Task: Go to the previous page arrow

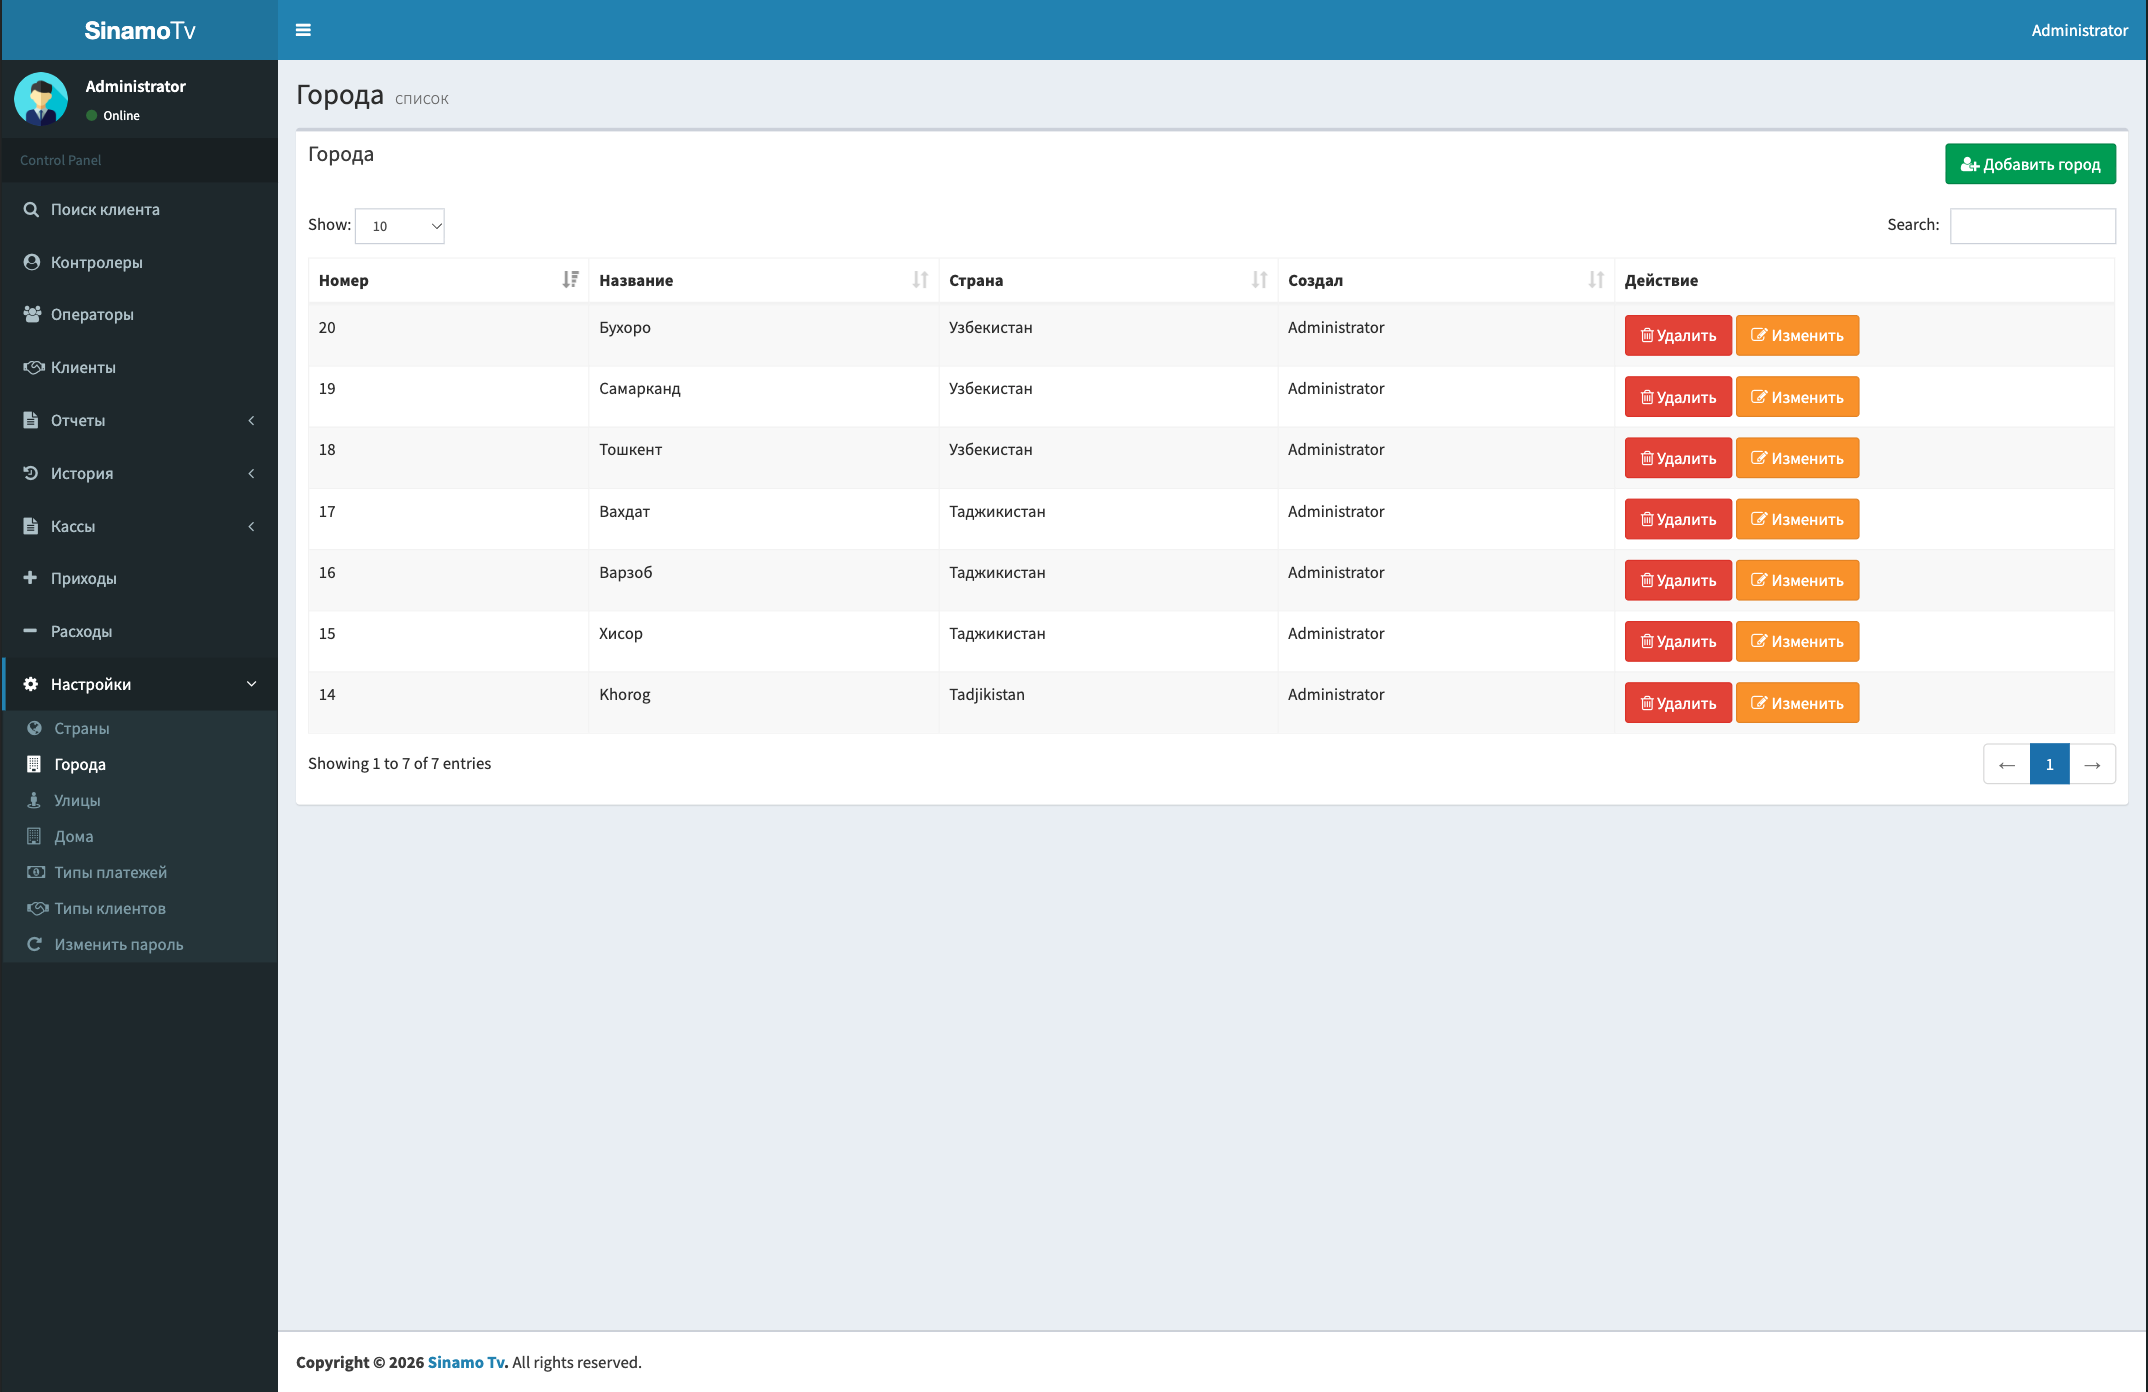Action: coord(2006,764)
